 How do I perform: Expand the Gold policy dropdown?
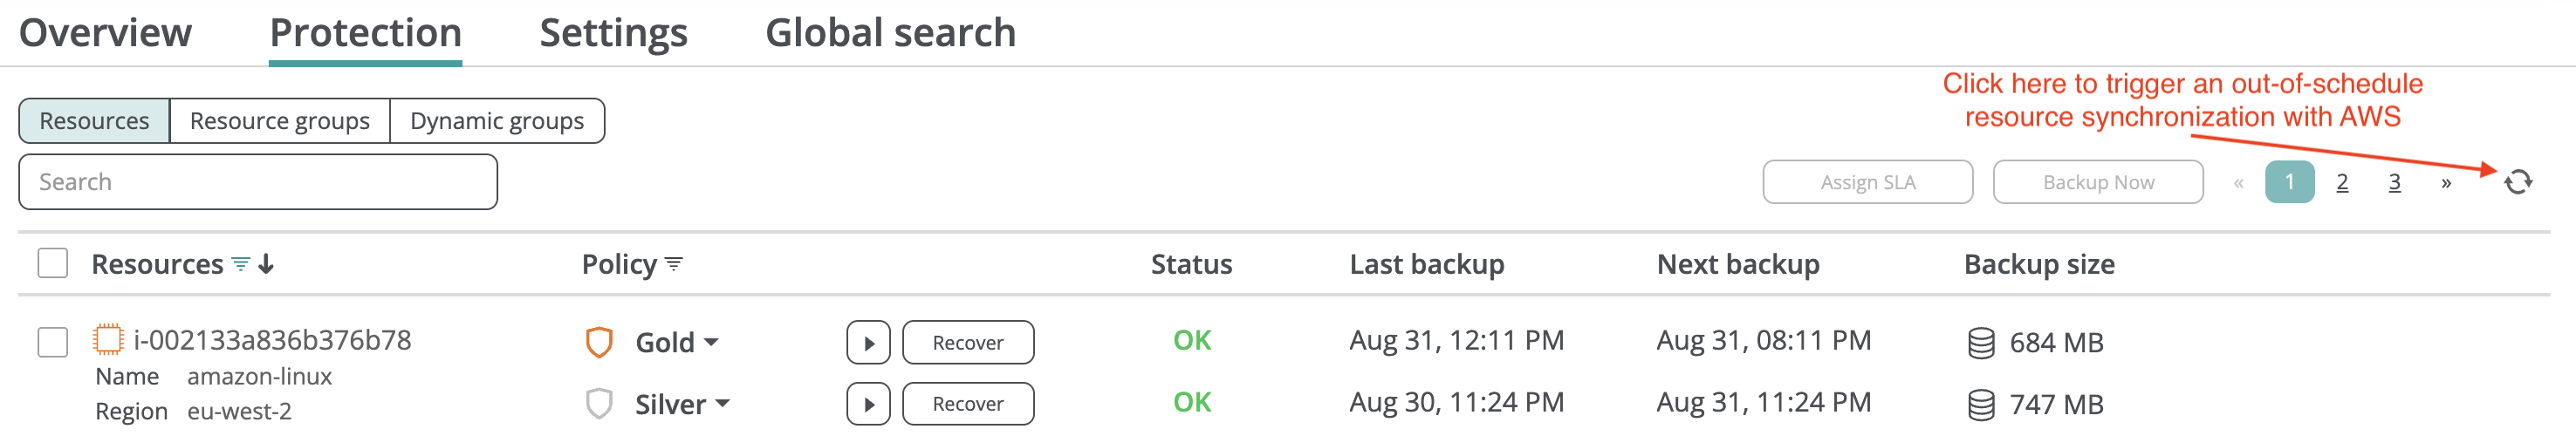point(711,343)
